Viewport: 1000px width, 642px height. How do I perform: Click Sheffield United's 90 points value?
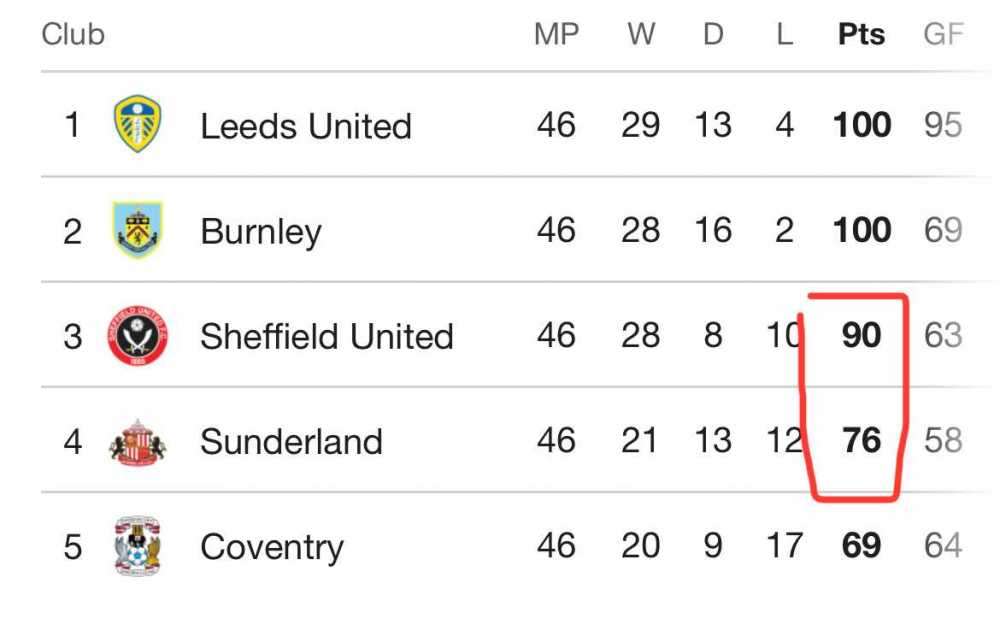pos(862,335)
